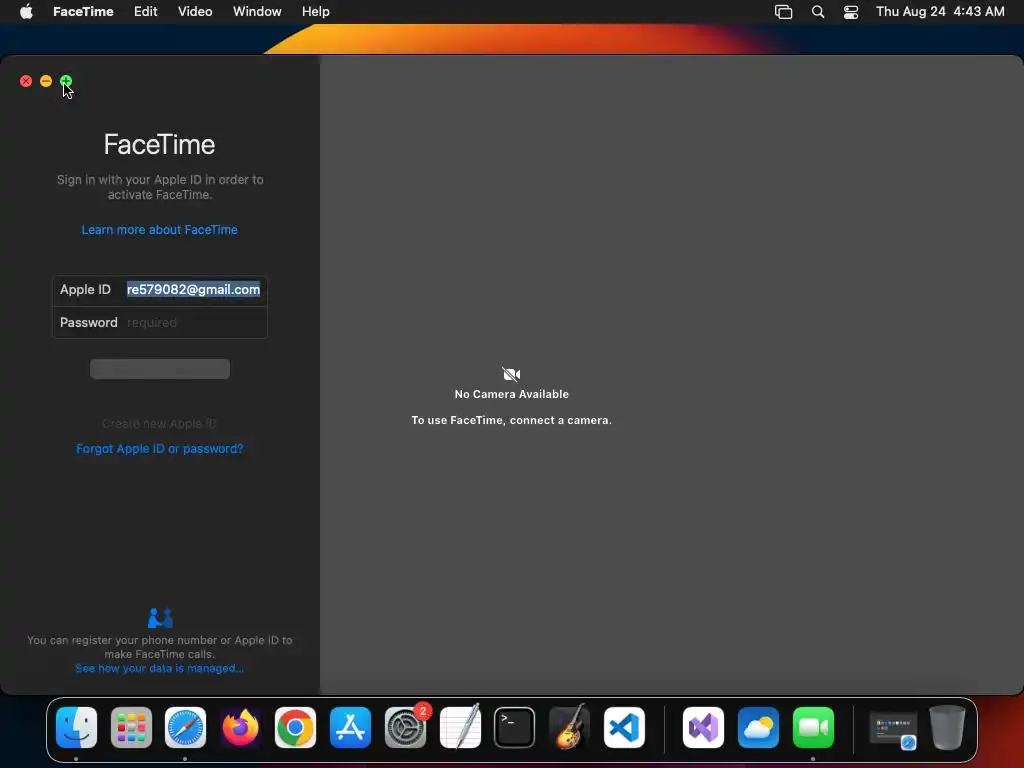Click the No Camera Available text
Image resolution: width=1024 pixels, height=768 pixels.
coord(511,394)
